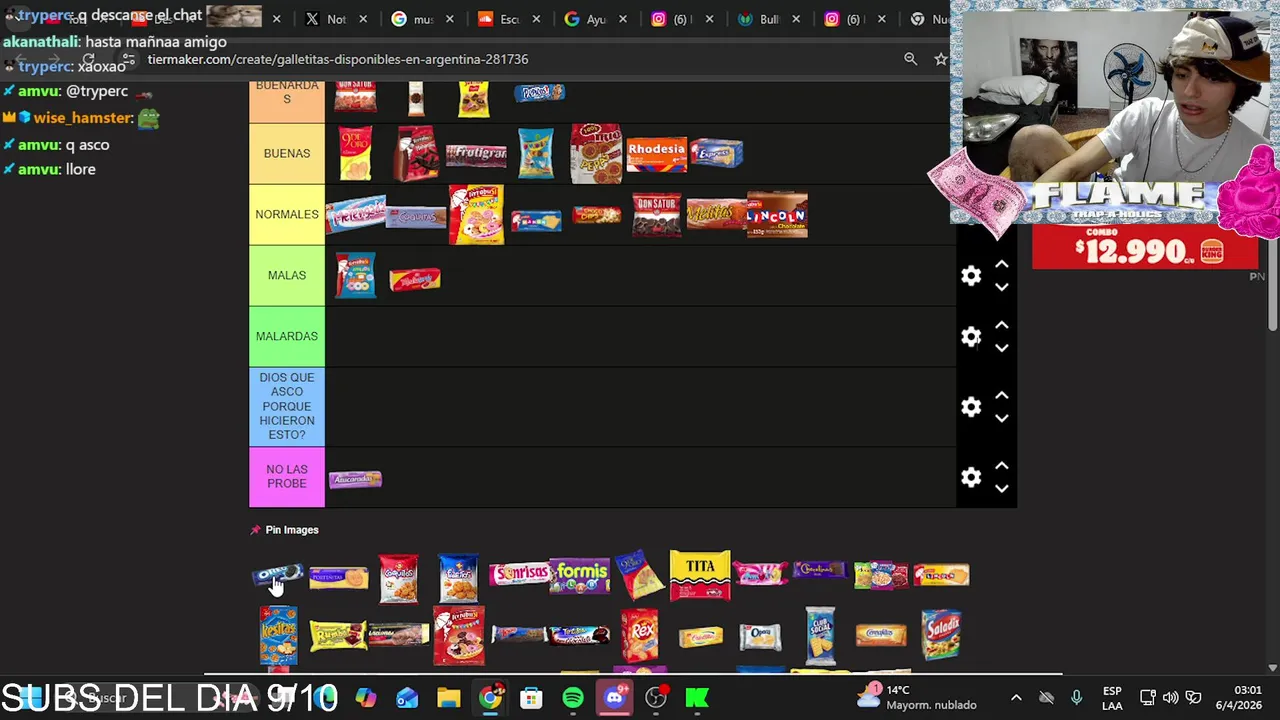This screenshot has width=1280, height=720.
Task: Close the SoundCloud 'Escu' browser tab
Action: point(536,19)
